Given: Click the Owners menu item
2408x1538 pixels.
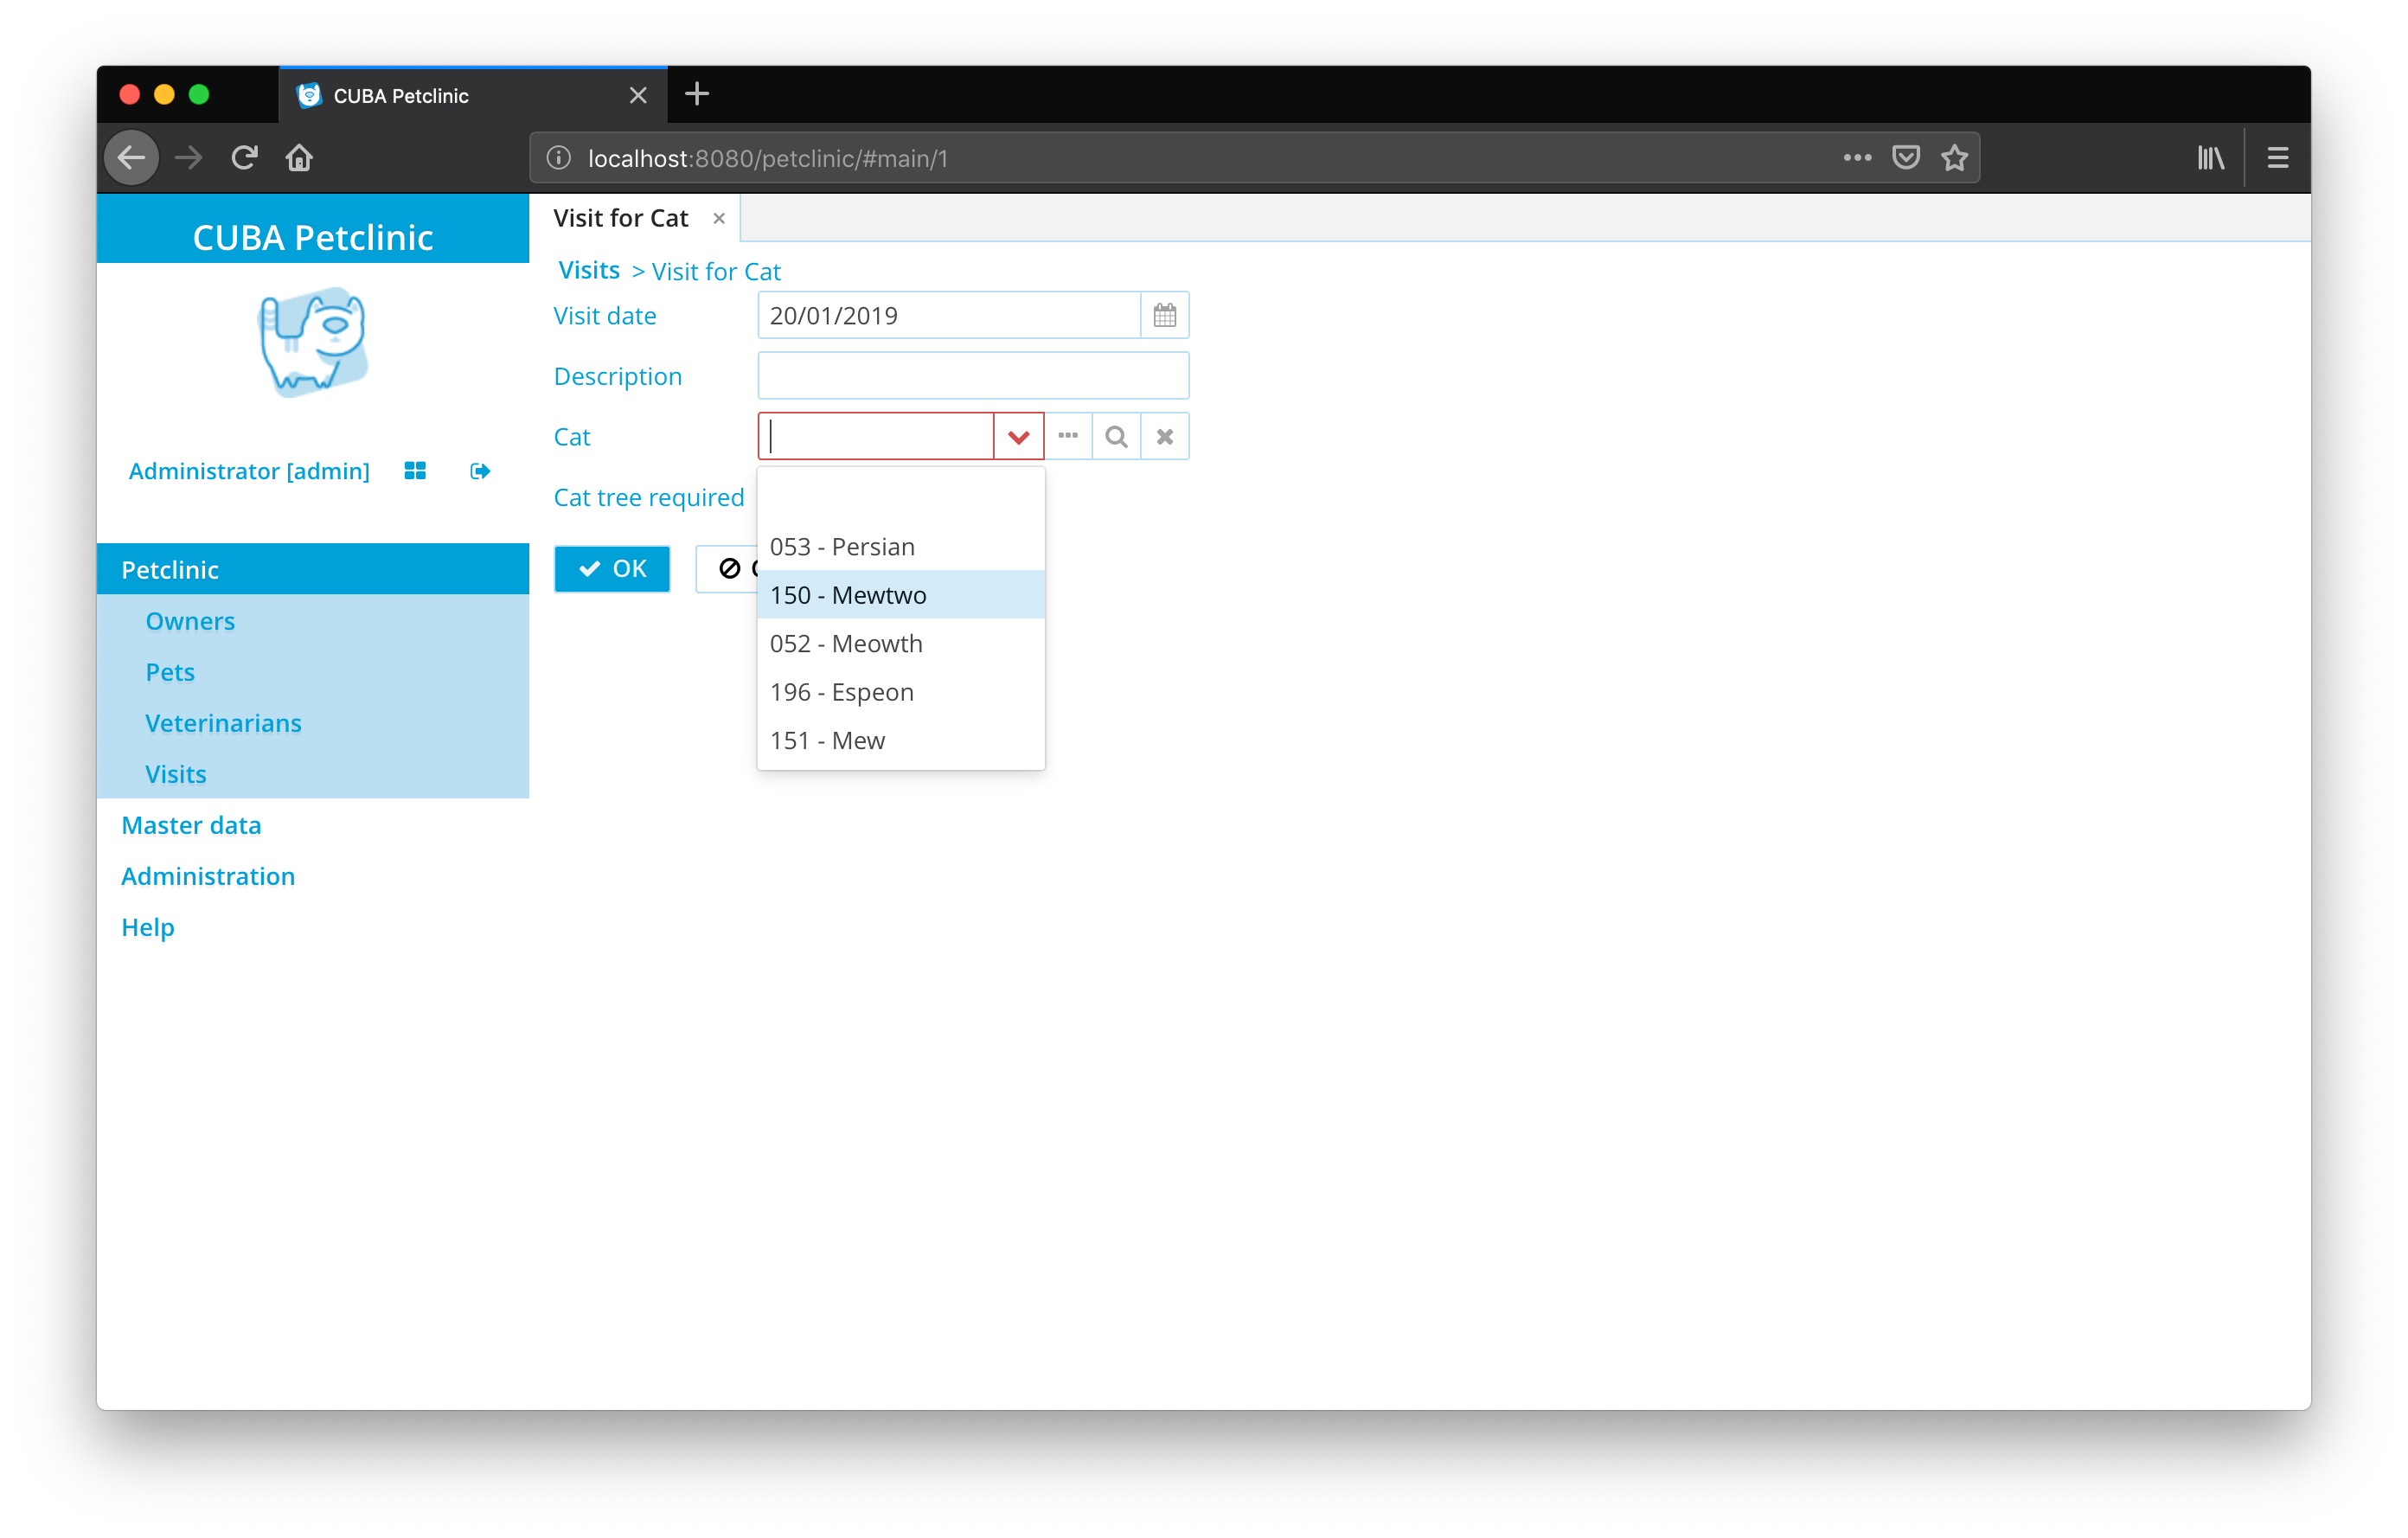Looking at the screenshot, I should coord(189,618).
